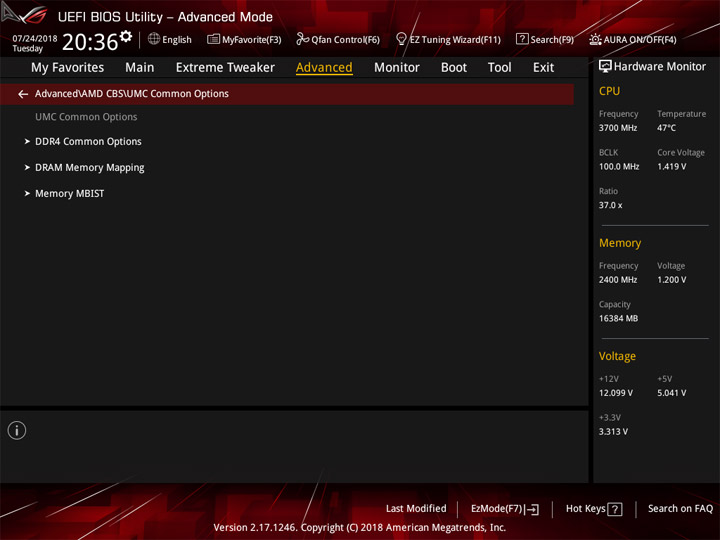
Task: Click the Advanced\AMD CBS\UMC Common Options breadcrumb
Action: [x=132, y=94]
